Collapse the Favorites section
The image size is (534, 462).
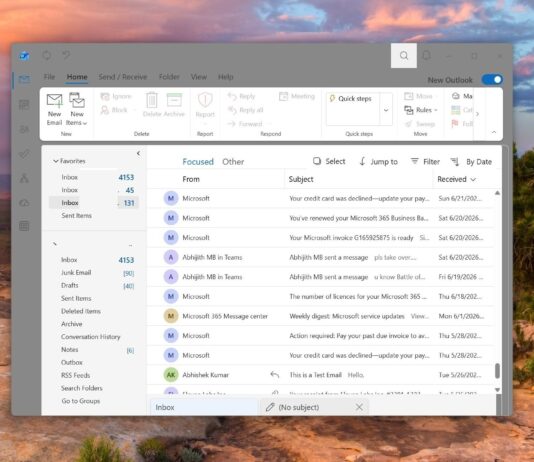56,161
